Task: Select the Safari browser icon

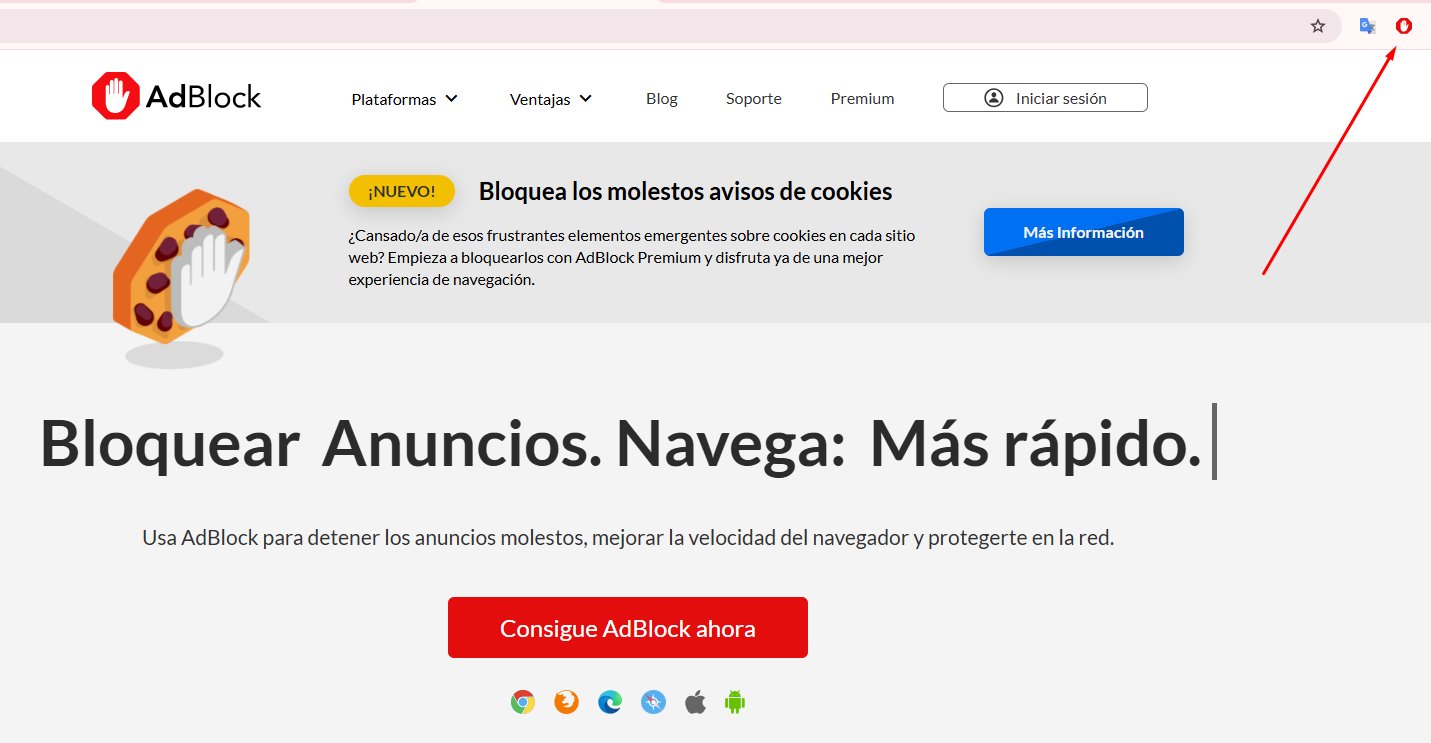Action: [653, 701]
